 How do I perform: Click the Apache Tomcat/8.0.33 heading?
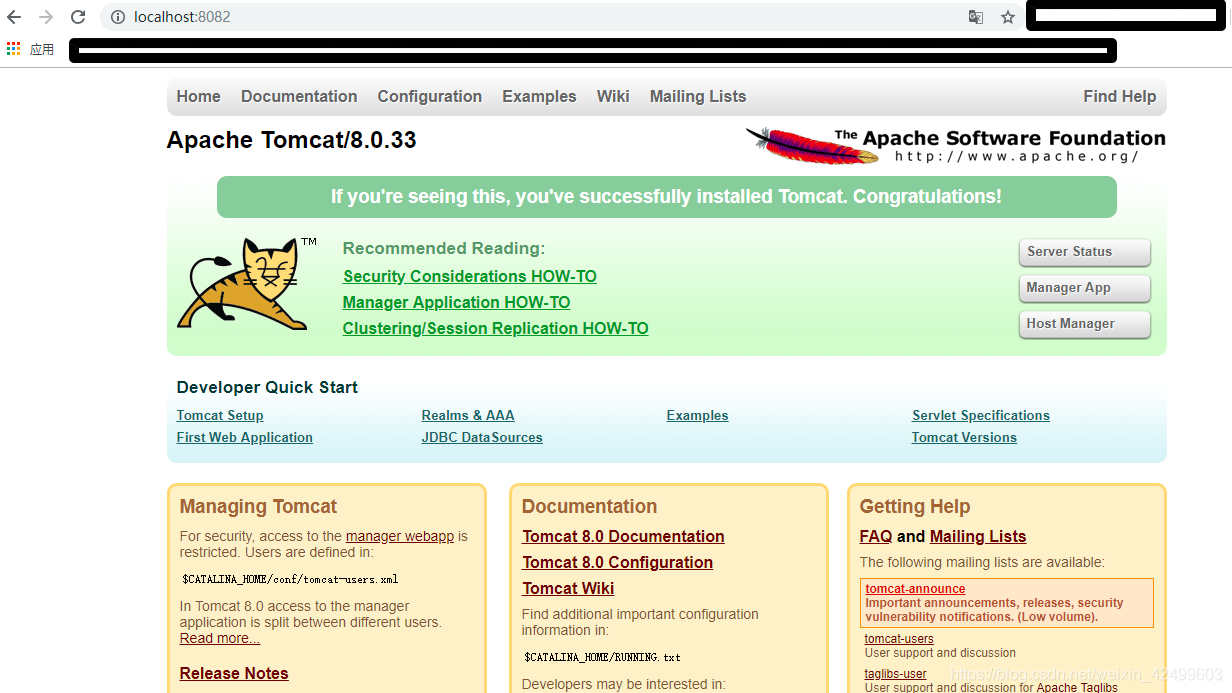tap(291, 140)
